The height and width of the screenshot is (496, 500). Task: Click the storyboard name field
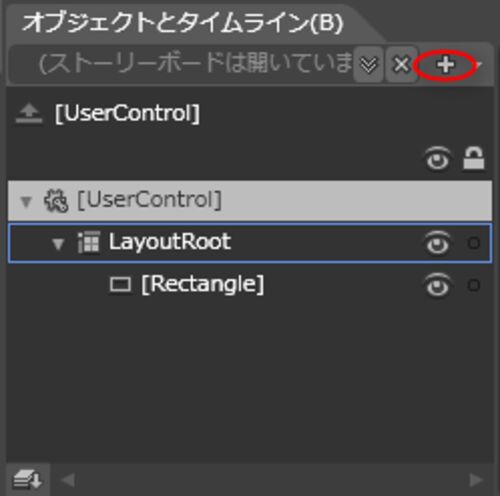182,63
